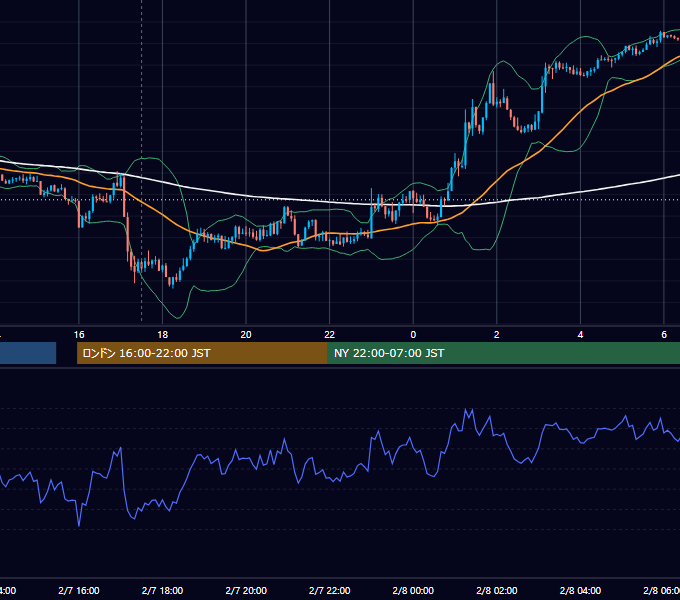Click hour label 22 under price chart
The width and height of the screenshot is (680, 600).
(330, 335)
